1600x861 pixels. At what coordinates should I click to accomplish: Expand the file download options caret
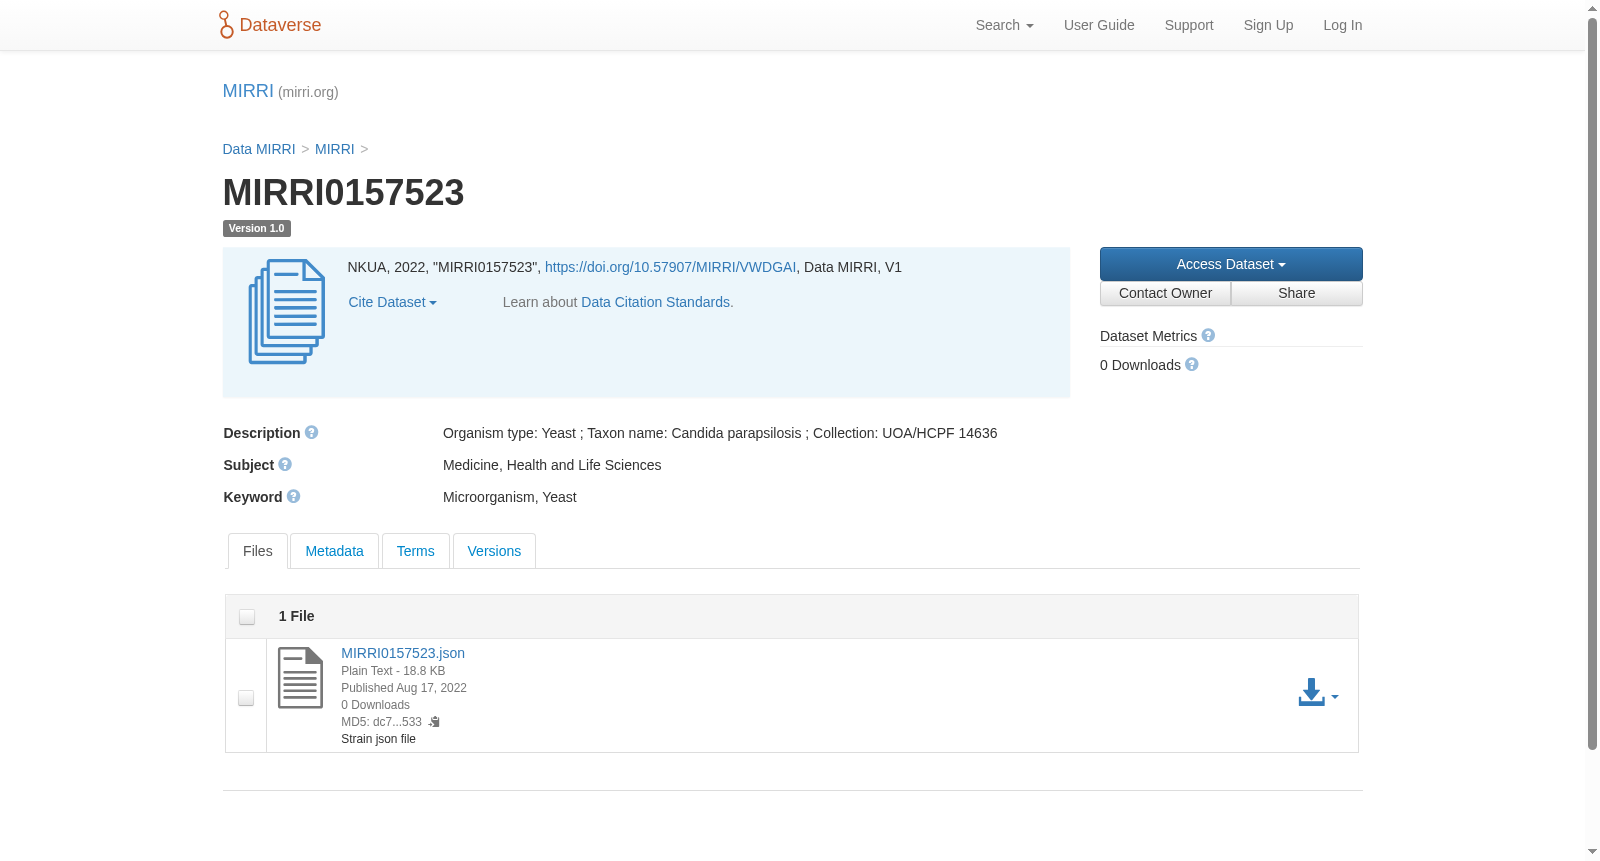1335,697
